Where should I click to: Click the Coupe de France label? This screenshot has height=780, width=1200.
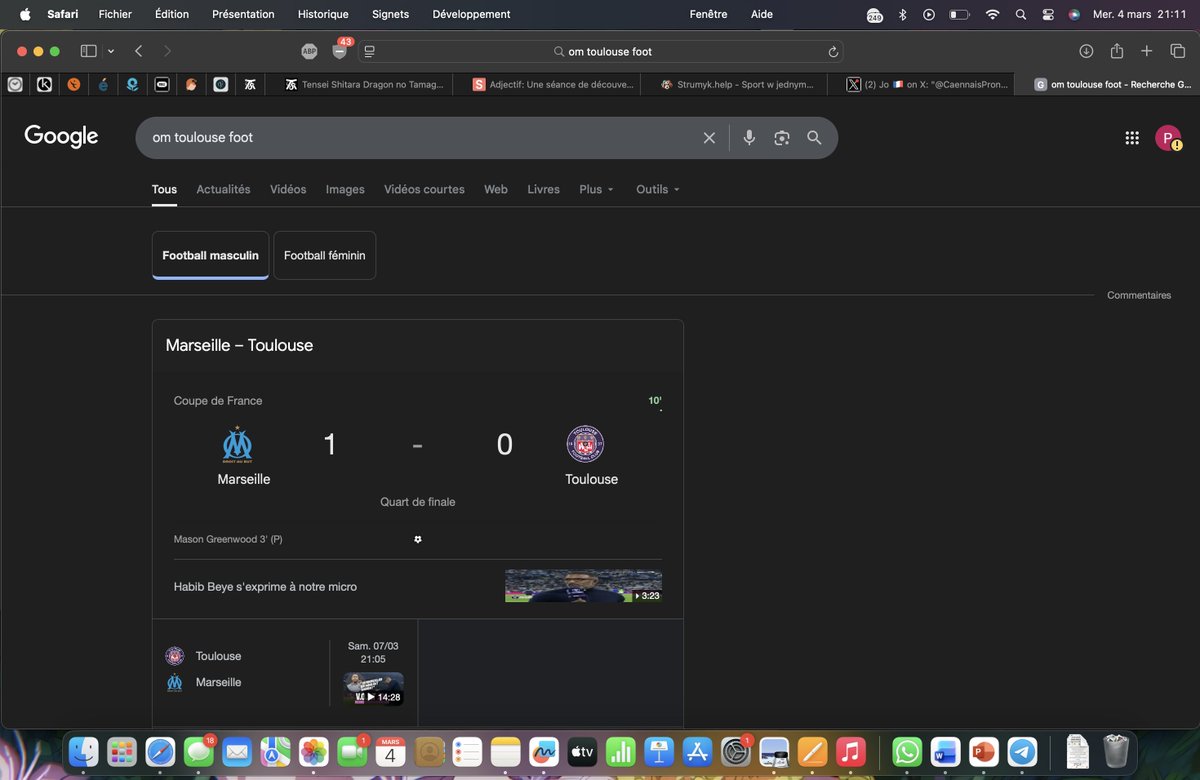pyautogui.click(x=218, y=401)
